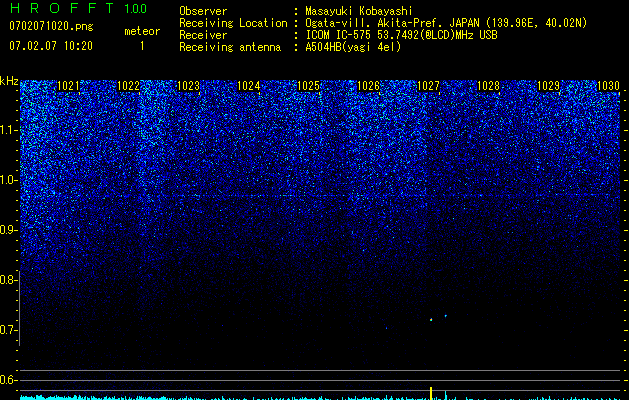Click the "meteor" counter label
The width and height of the screenshot is (629, 400).
pyautogui.click(x=142, y=31)
